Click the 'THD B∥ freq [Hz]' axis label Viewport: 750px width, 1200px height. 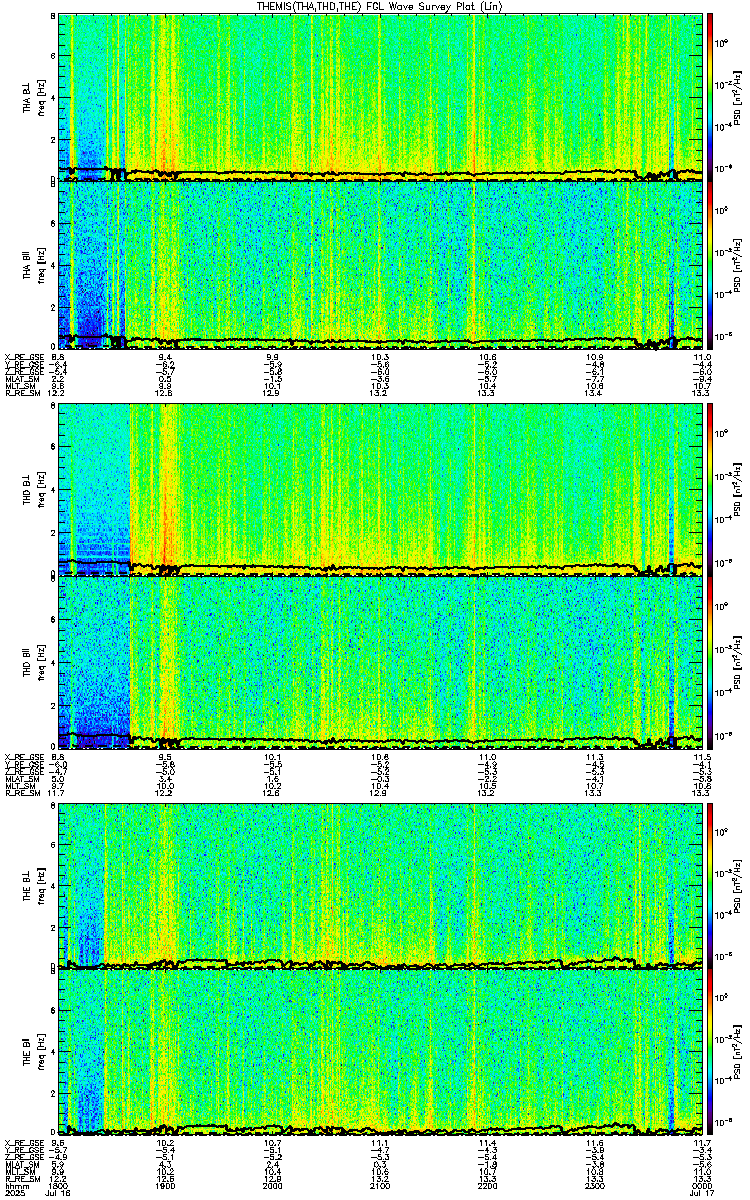click(x=33, y=660)
